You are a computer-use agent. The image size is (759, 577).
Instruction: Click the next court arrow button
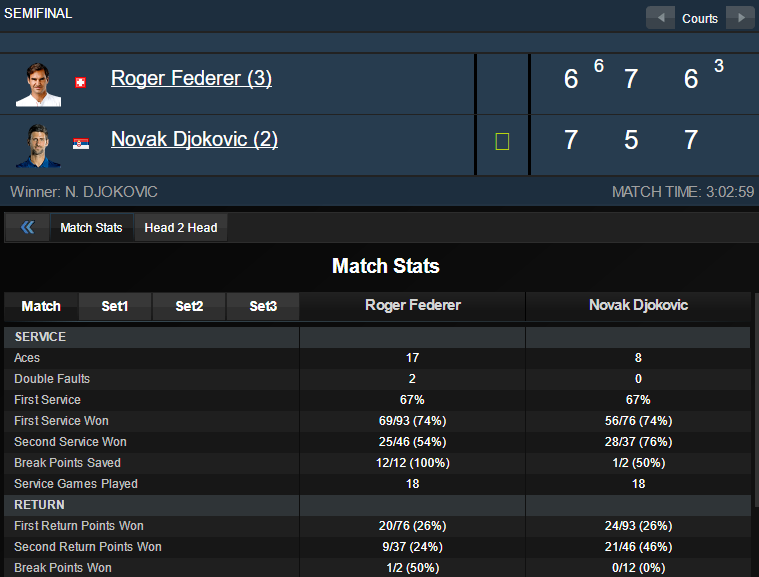pyautogui.click(x=740, y=18)
